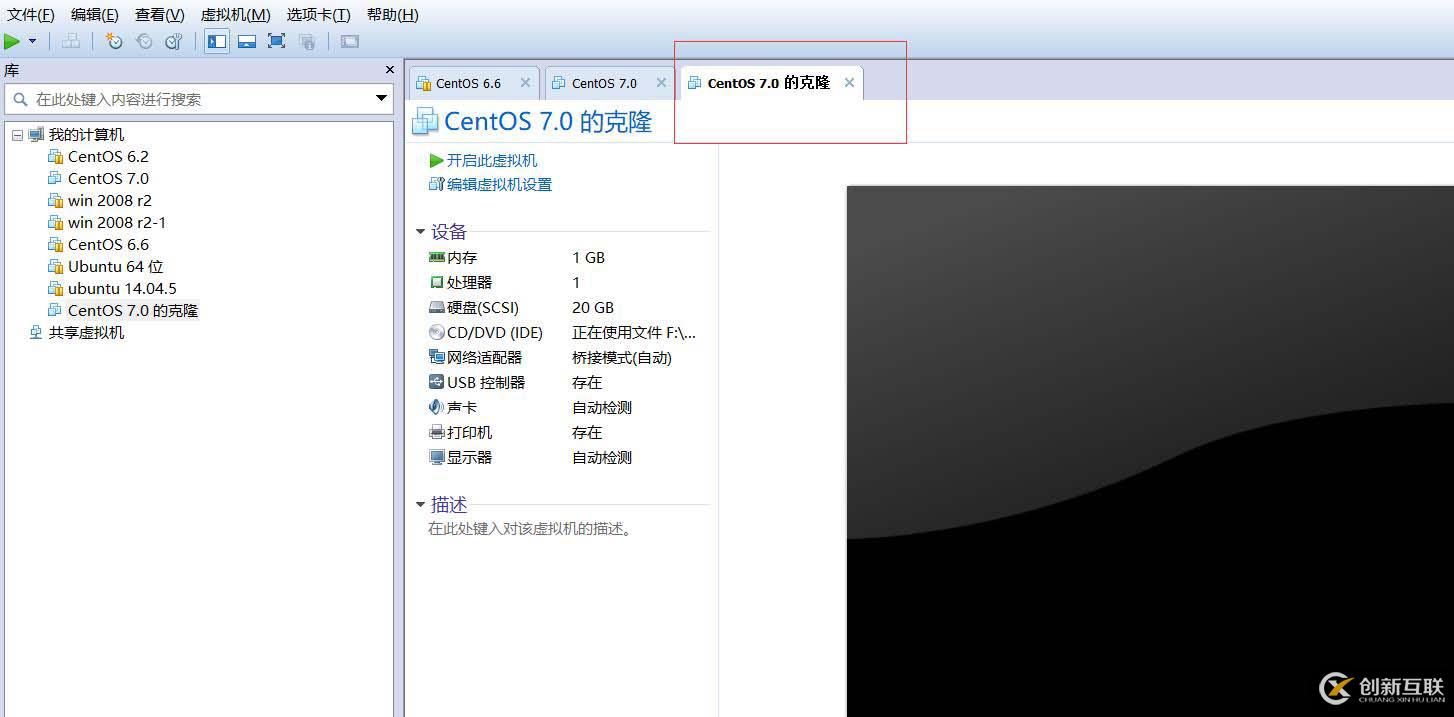Toggle the library sidebar panel icon
Viewport: 1454px width, 717px height.
click(216, 41)
